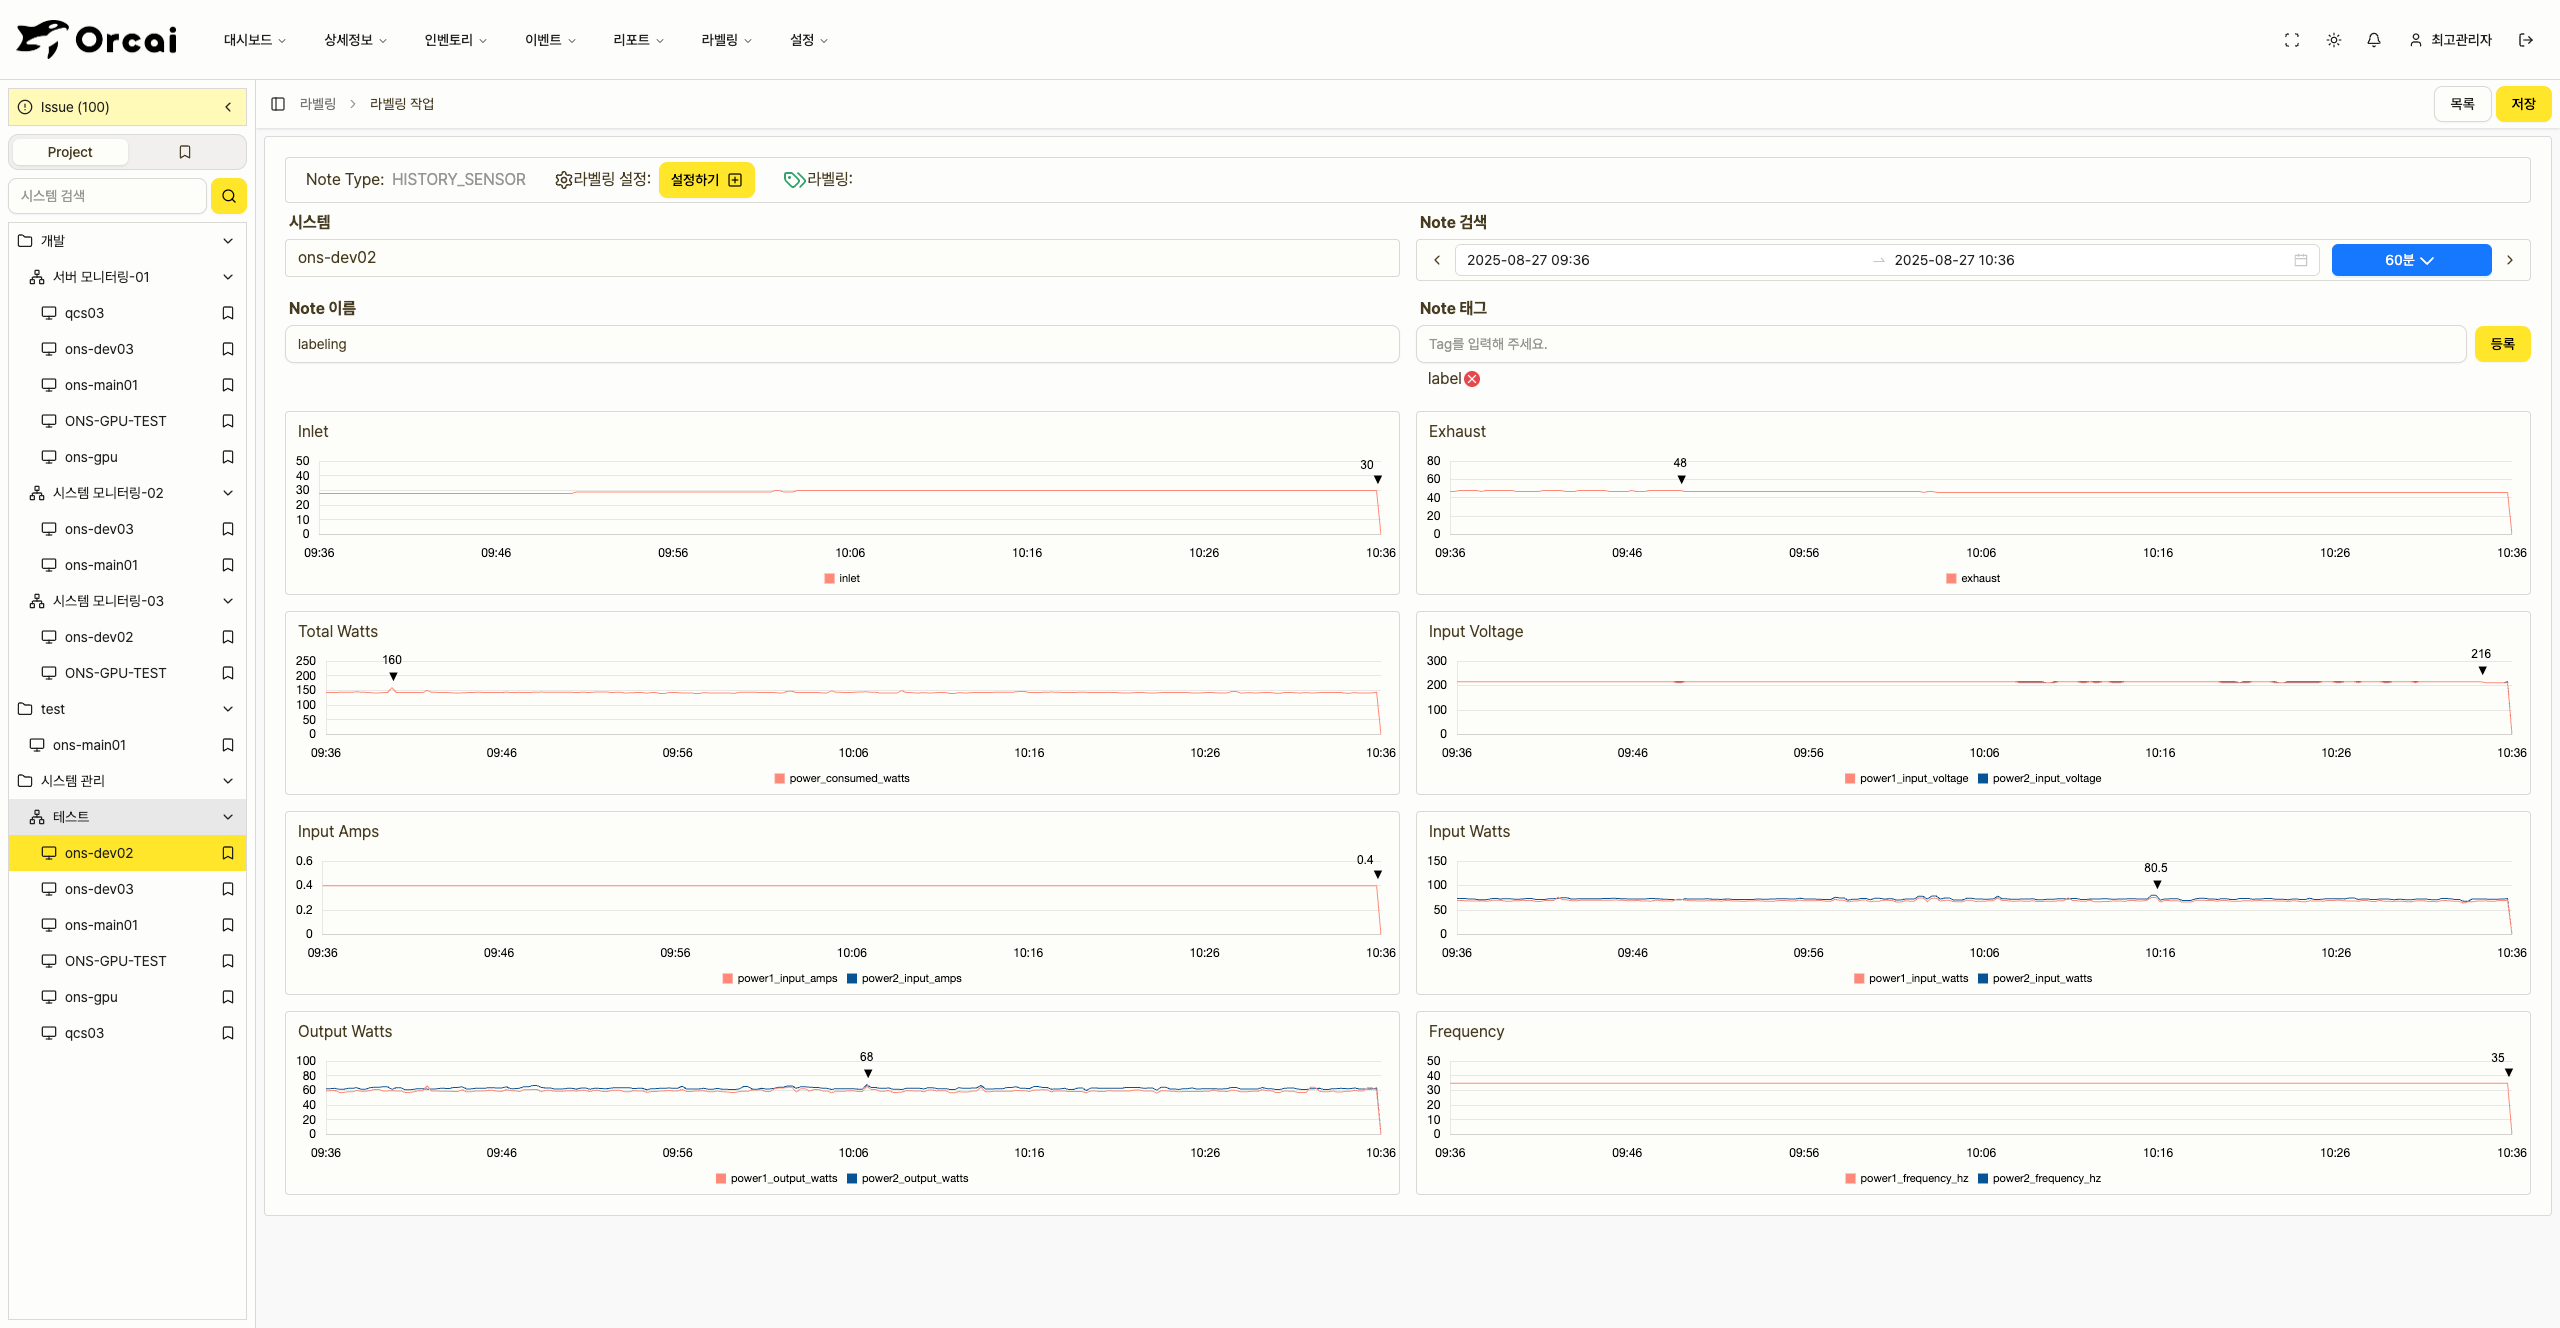
Task: Collapse the 개발 folder
Action: [228, 241]
